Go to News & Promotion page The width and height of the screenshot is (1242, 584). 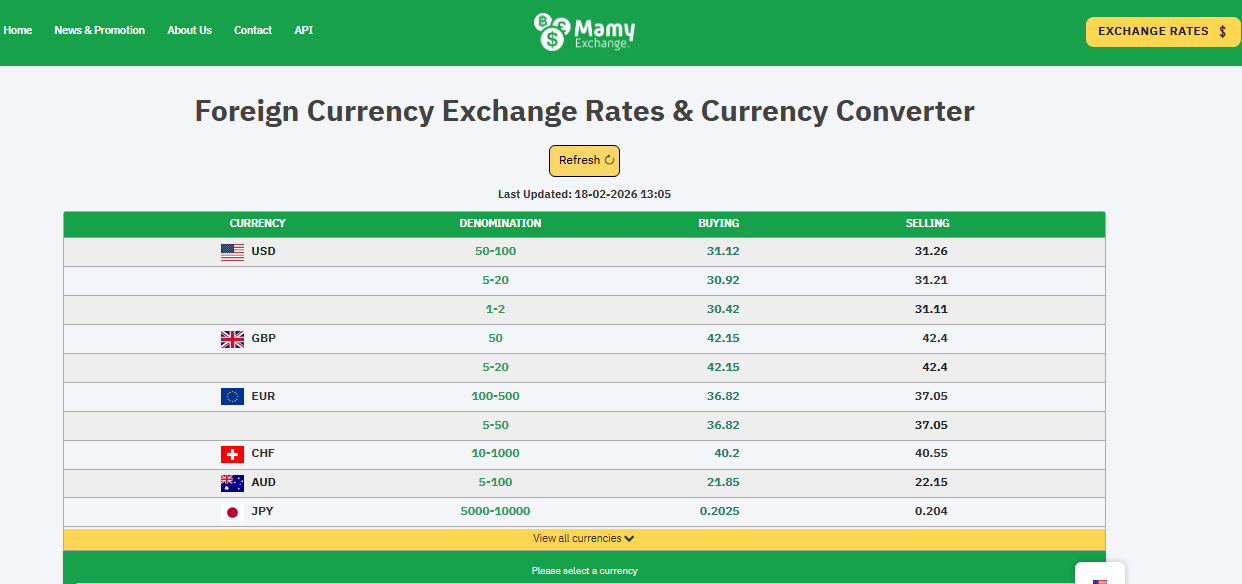[x=99, y=30]
